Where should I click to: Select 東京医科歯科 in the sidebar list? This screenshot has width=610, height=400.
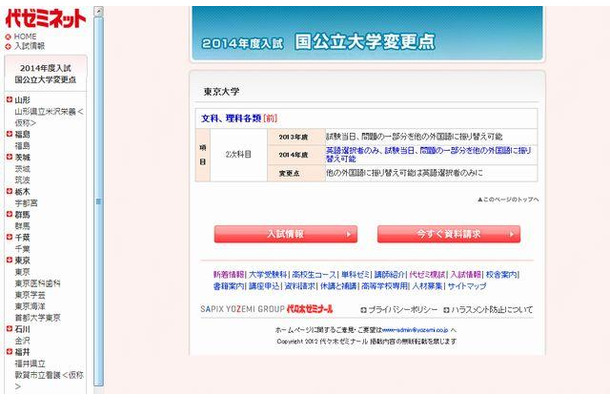[x=38, y=283]
